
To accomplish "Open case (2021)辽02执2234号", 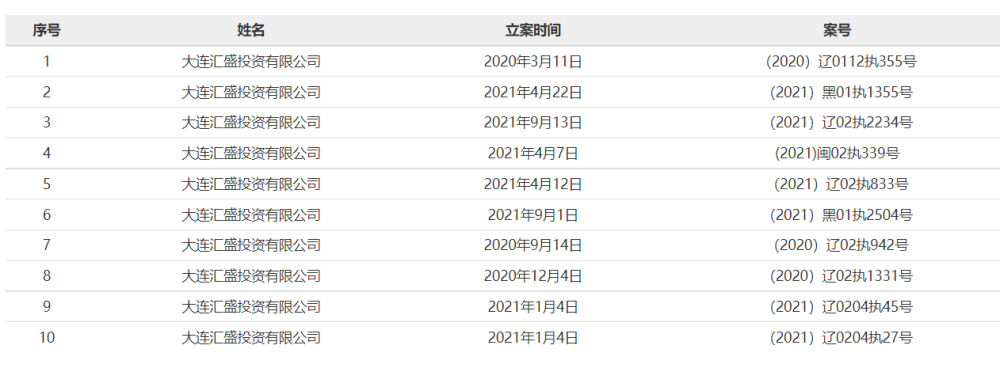I will (x=841, y=122).
